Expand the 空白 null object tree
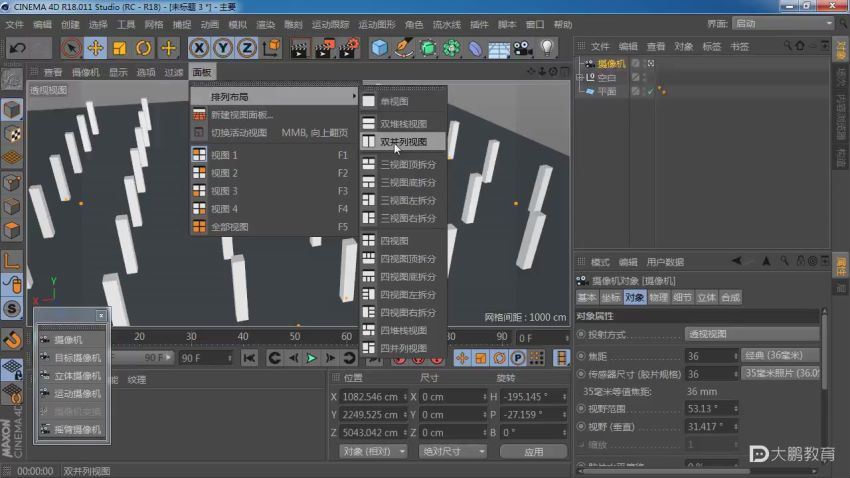This screenshot has width=850, height=478. (579, 77)
